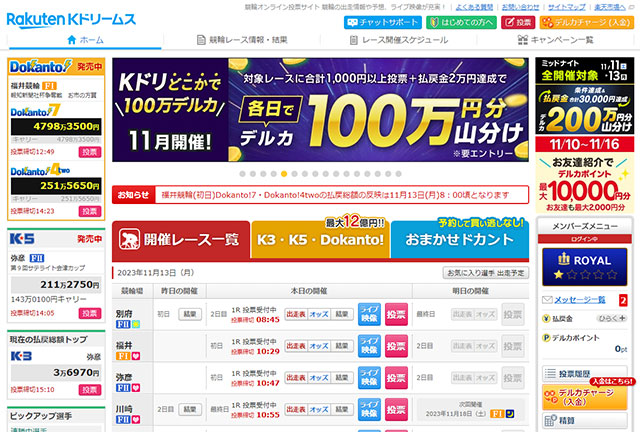Open 福井 オッズ for today
Screen dimensions: 640x432
(319, 346)
